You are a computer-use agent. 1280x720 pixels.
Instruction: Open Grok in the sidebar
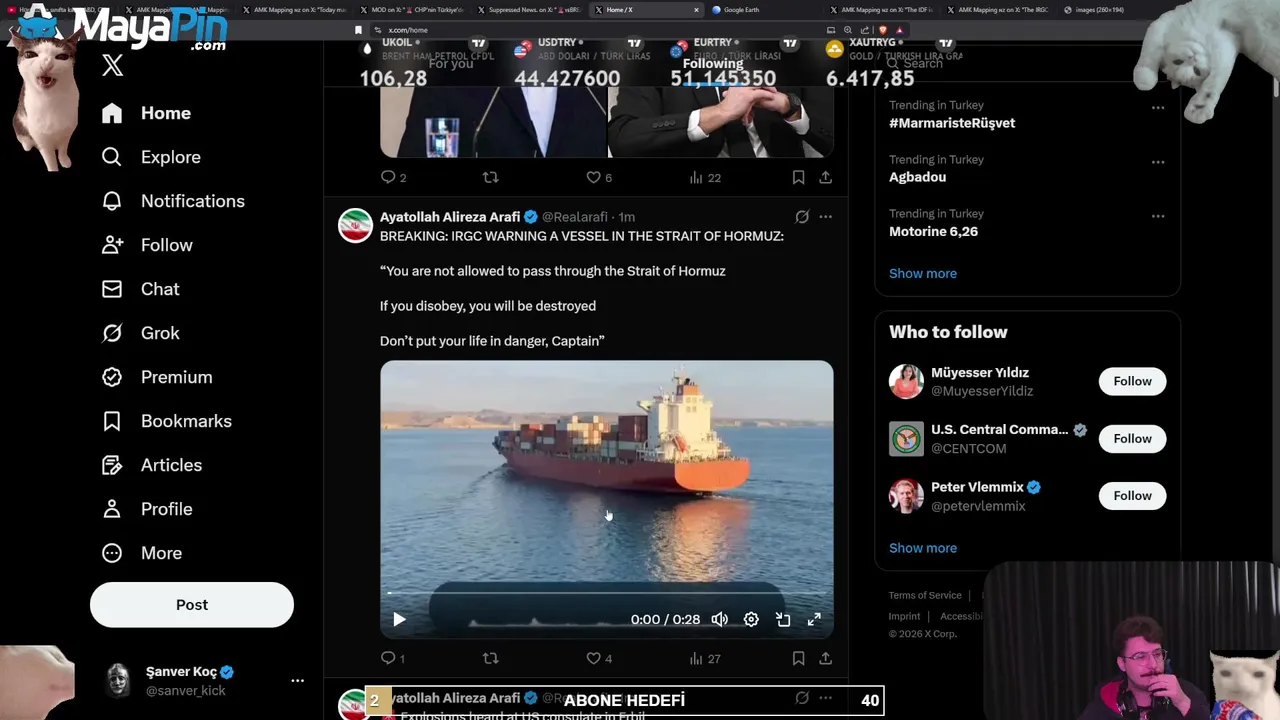click(140, 333)
